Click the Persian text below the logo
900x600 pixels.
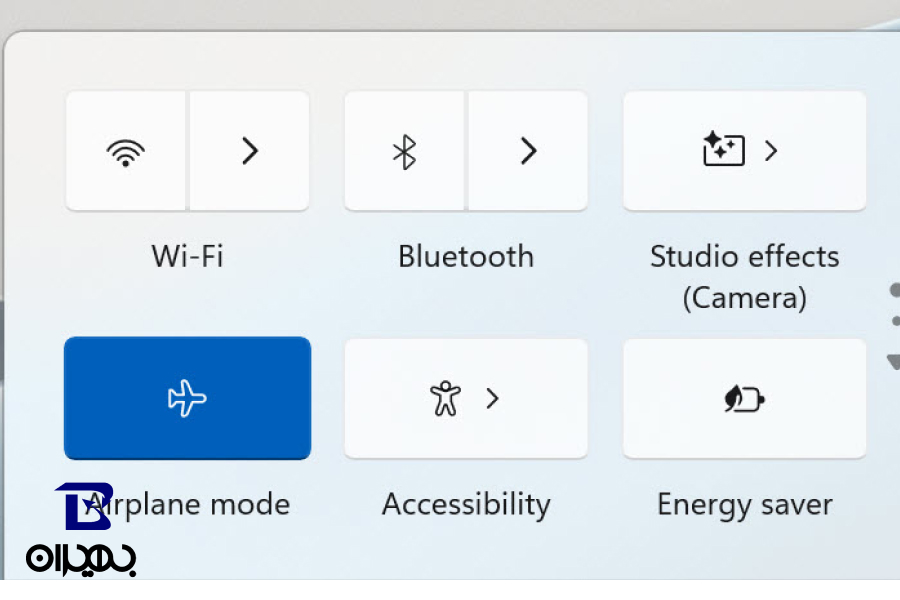[82, 557]
